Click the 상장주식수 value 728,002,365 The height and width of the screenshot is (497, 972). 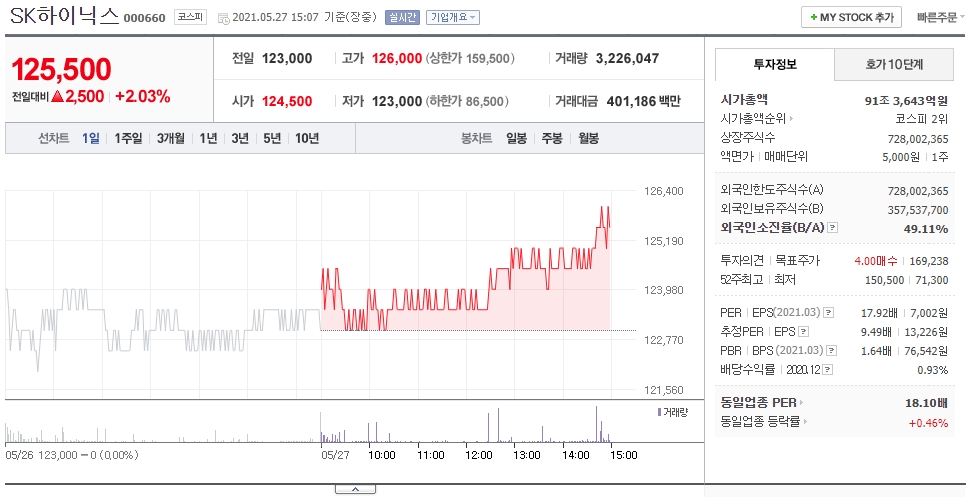click(918, 139)
